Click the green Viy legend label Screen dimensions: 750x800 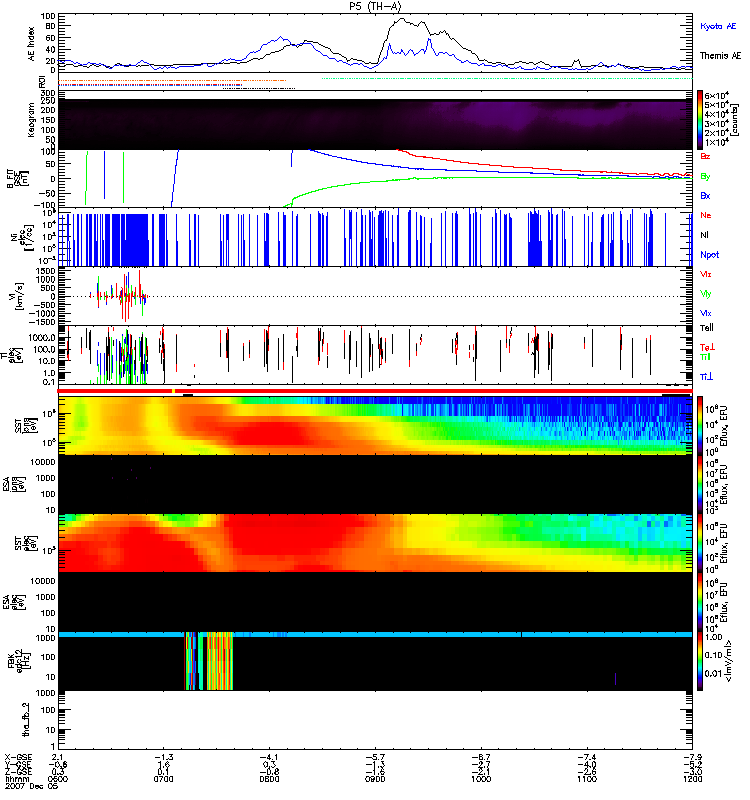(x=705, y=294)
